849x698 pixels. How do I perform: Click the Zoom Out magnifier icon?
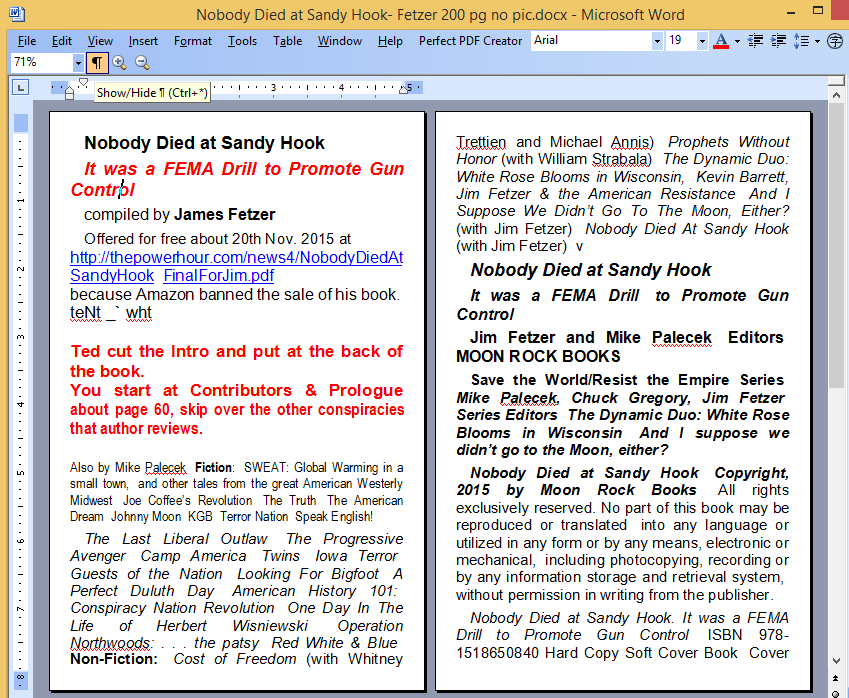[142, 63]
